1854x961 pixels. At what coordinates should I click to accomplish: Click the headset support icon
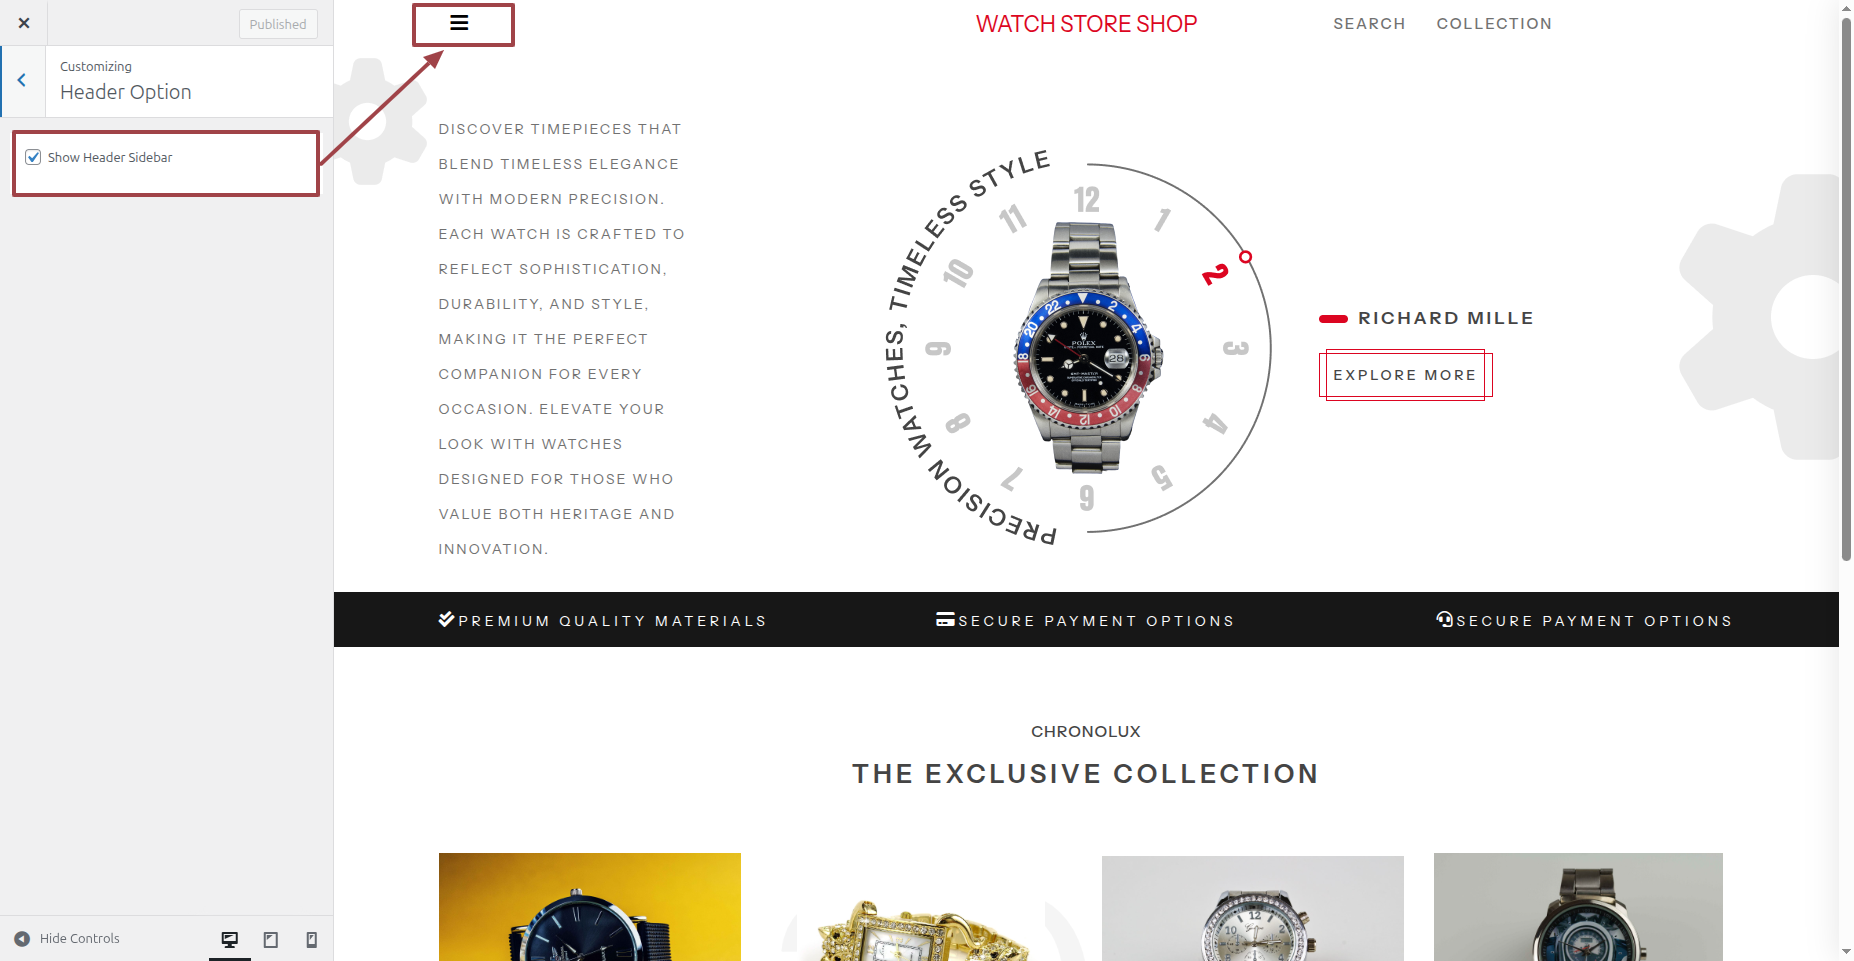[1445, 619]
